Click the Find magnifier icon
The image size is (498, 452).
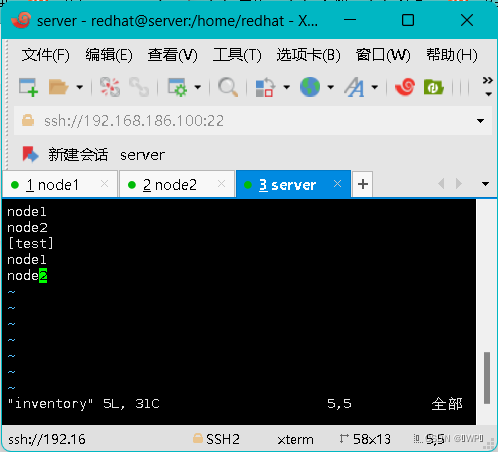point(228,87)
